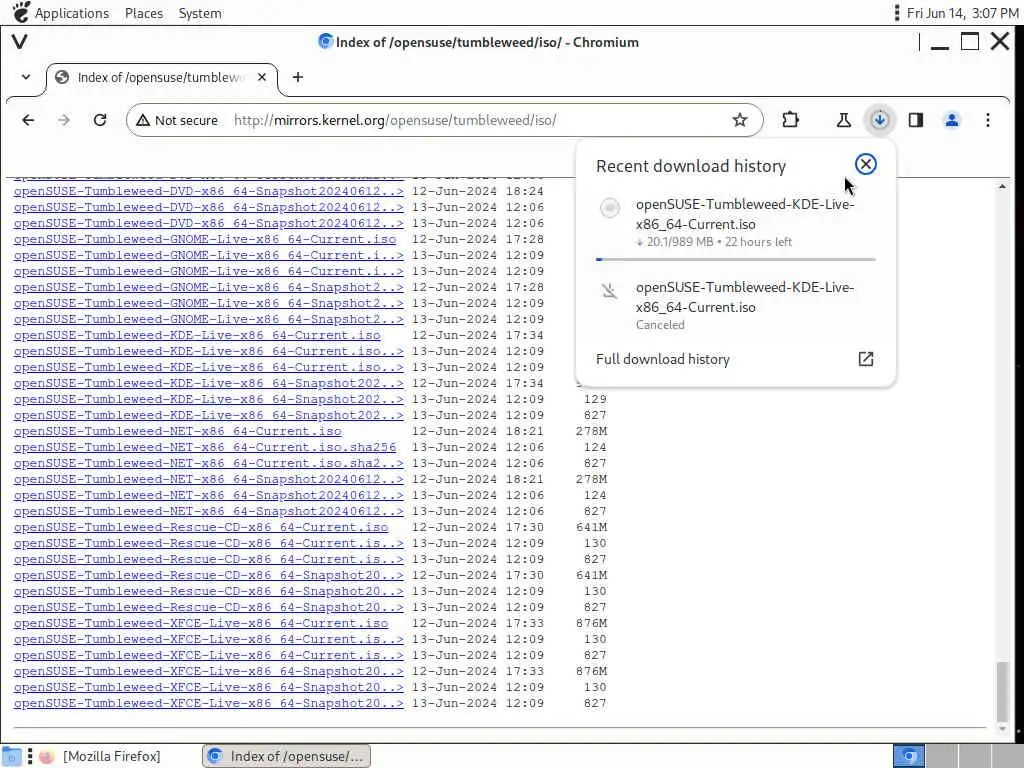Open XFCE-Live-x86_64-Current.iso link
This screenshot has width=1024, height=768.
point(200,623)
